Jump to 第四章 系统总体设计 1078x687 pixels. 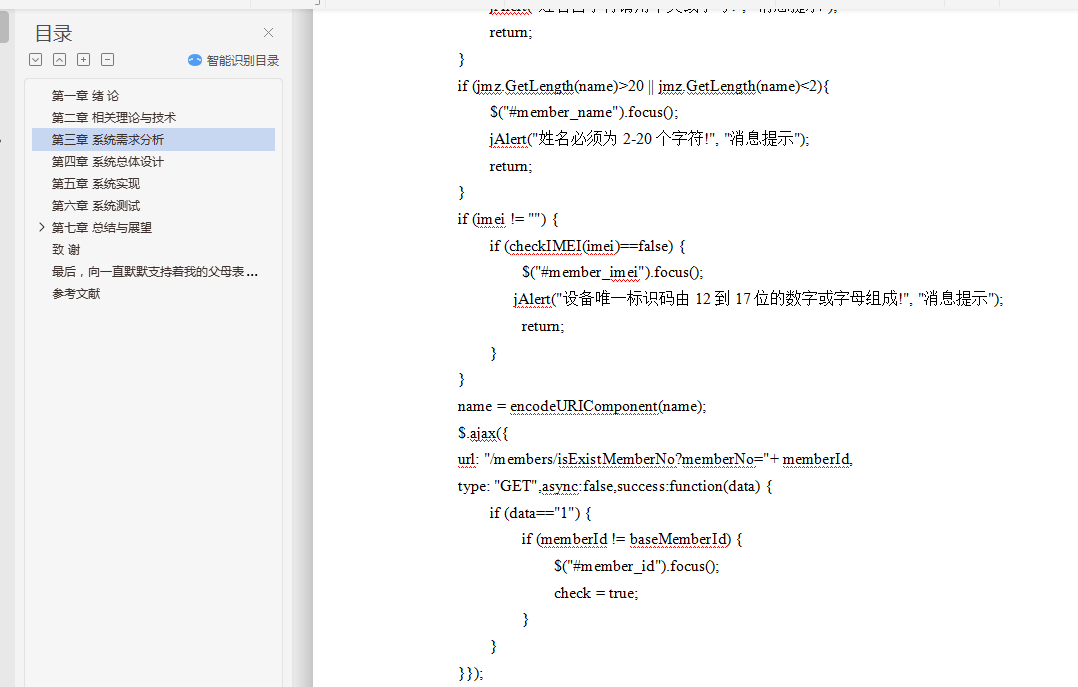[108, 162]
